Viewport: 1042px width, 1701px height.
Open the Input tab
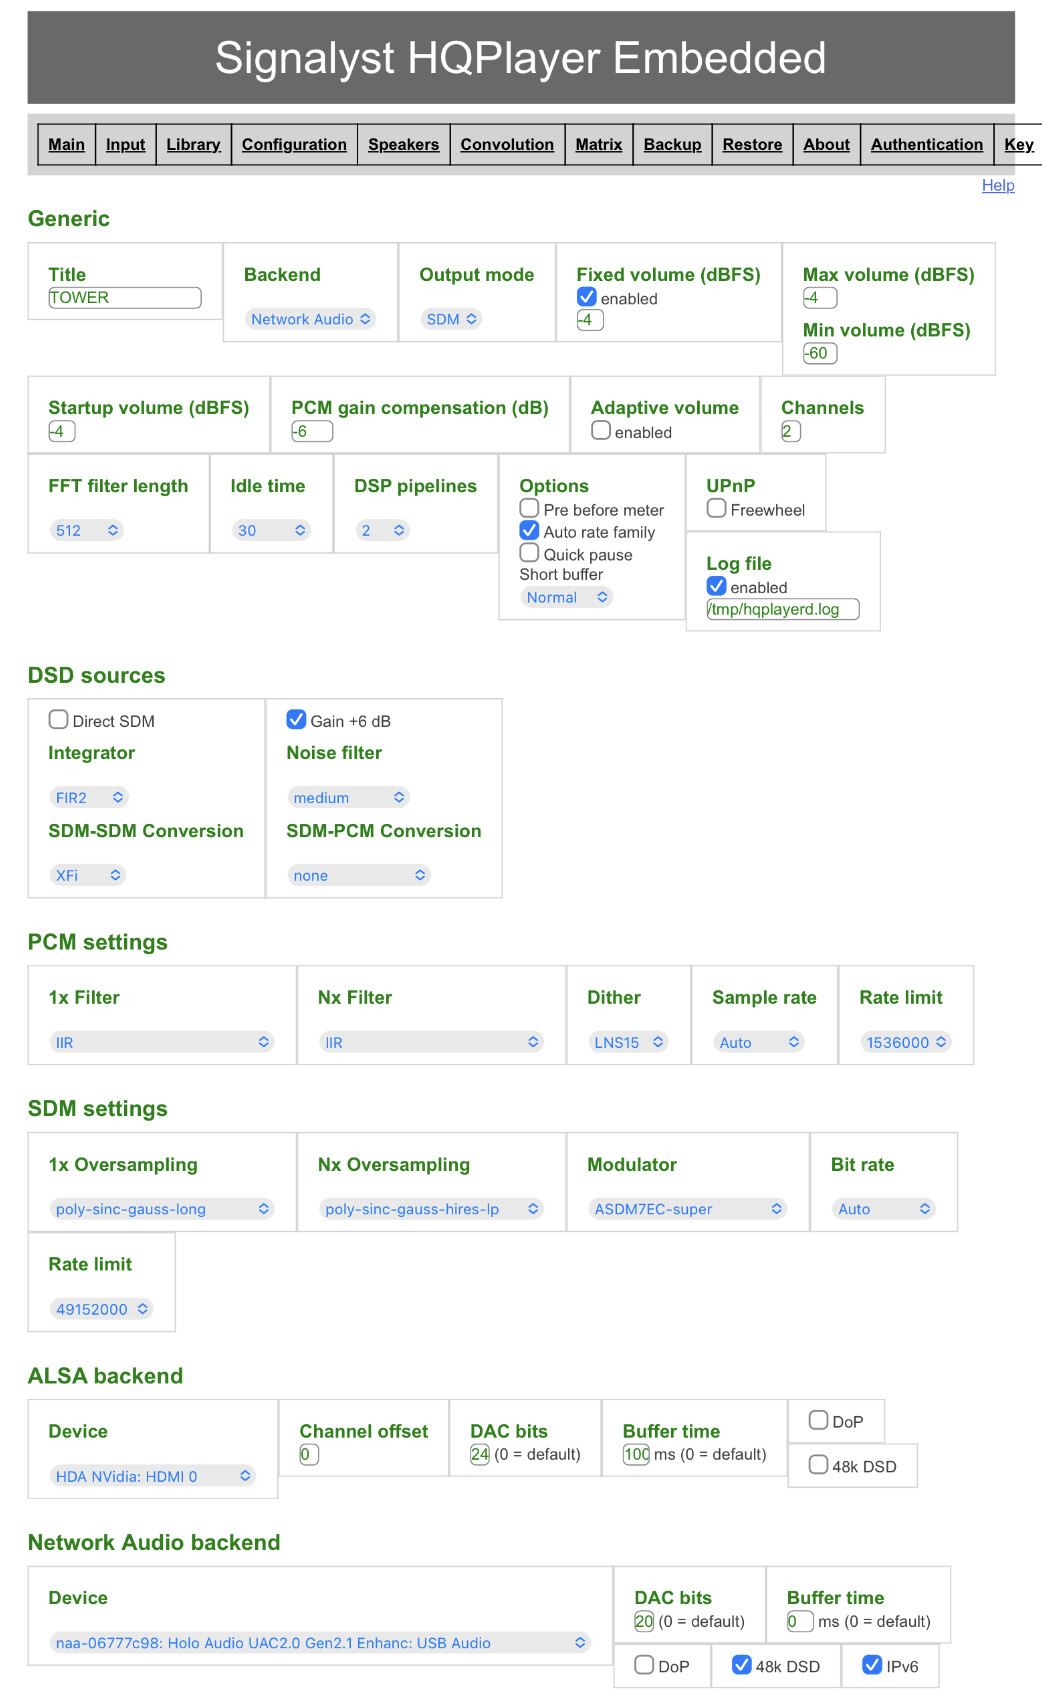tap(126, 144)
